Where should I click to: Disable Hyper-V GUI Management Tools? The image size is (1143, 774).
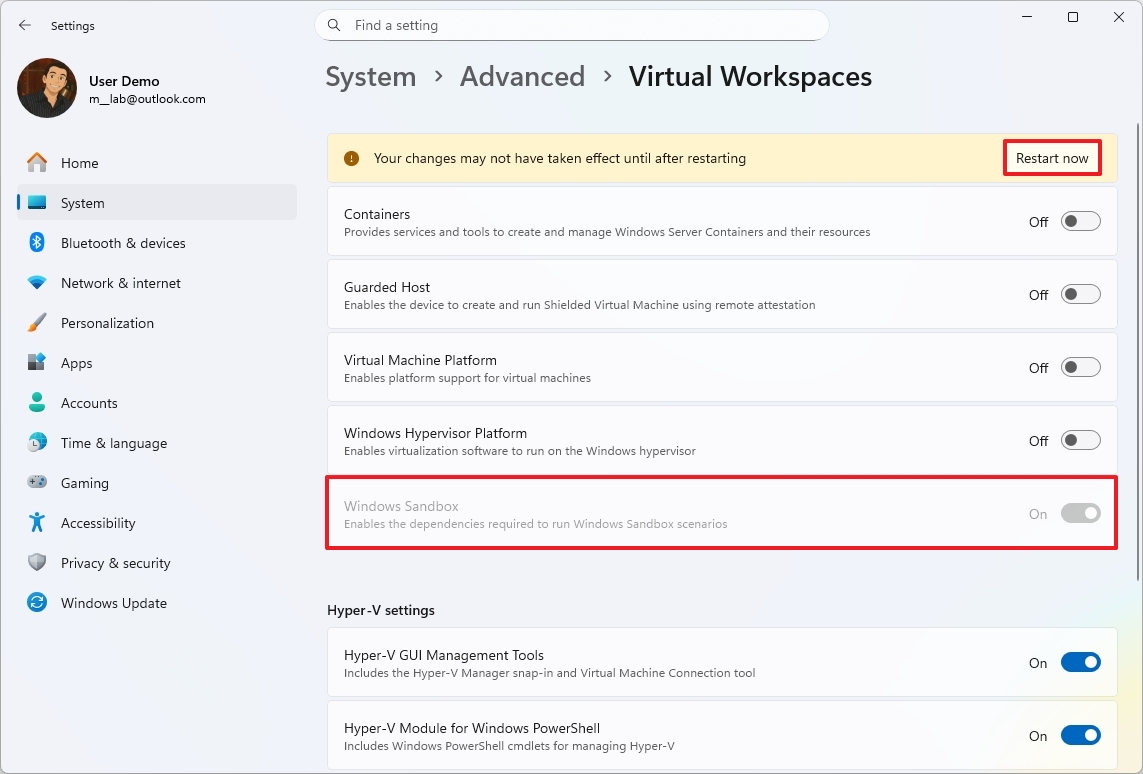(x=1080, y=662)
